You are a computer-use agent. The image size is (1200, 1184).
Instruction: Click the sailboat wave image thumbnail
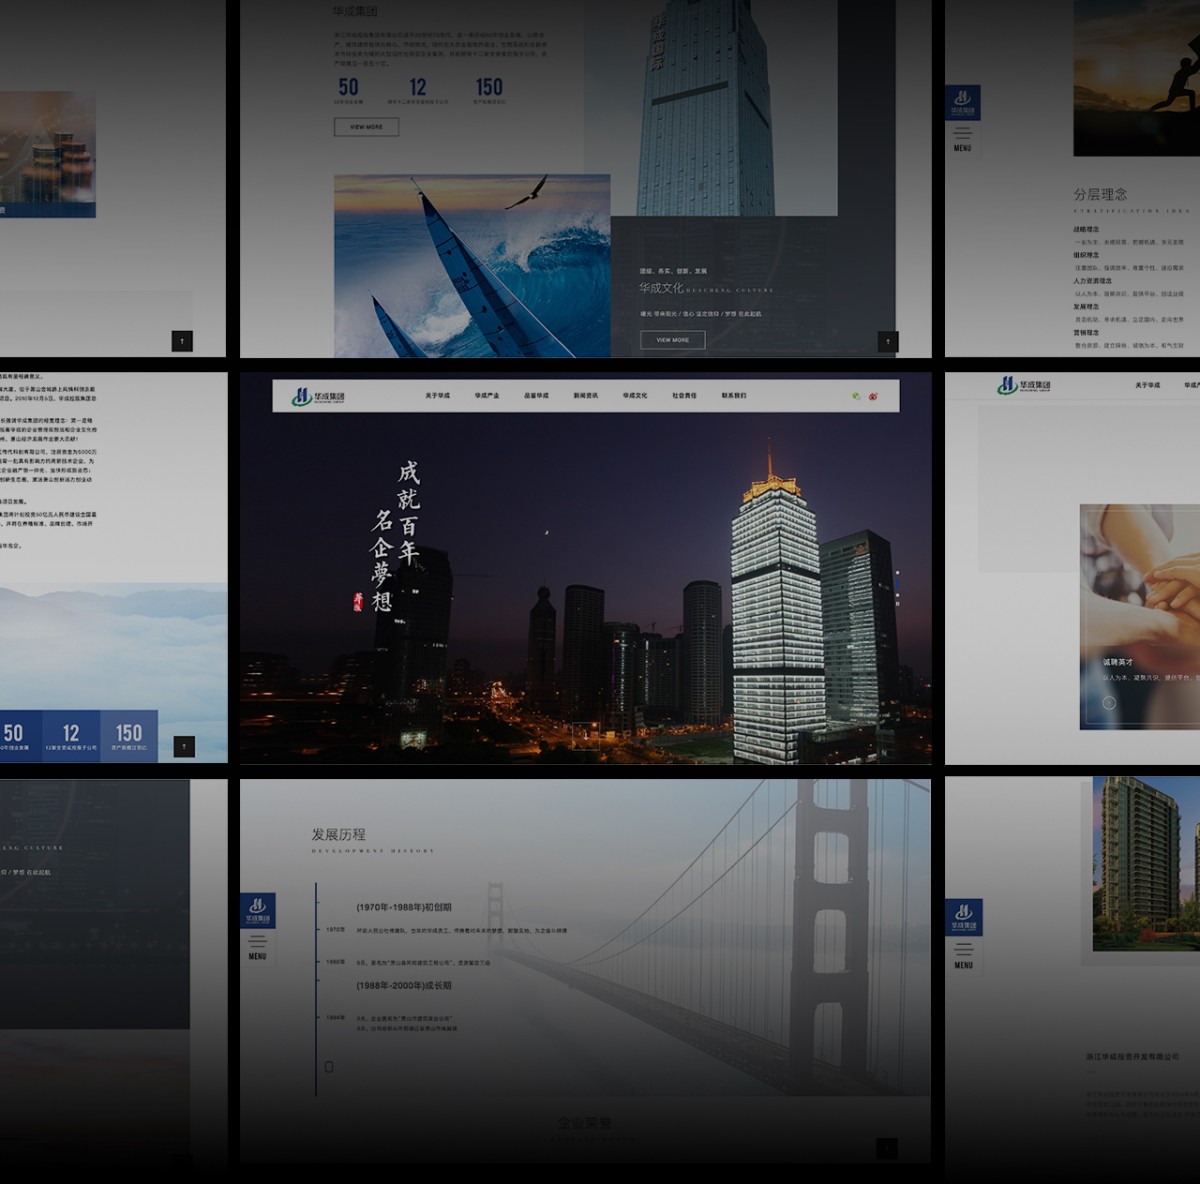472,265
